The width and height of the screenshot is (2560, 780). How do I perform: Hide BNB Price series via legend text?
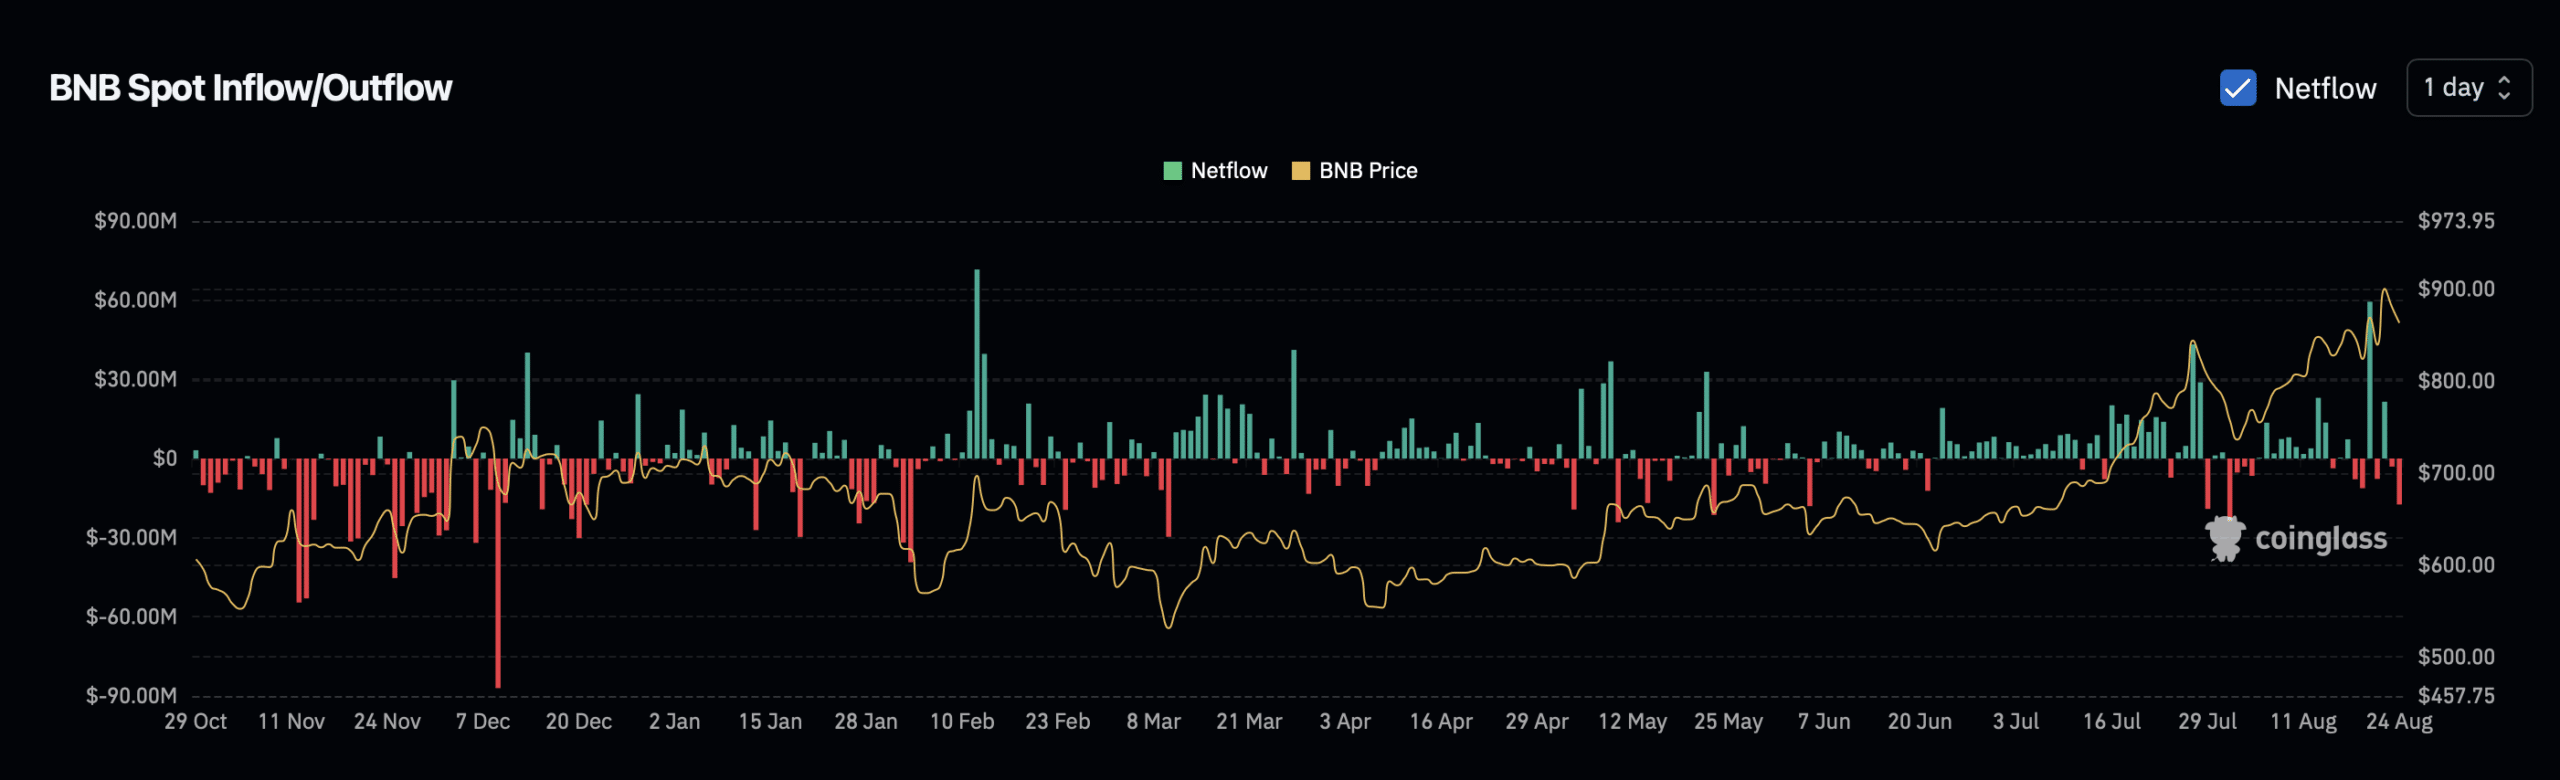coord(1368,171)
